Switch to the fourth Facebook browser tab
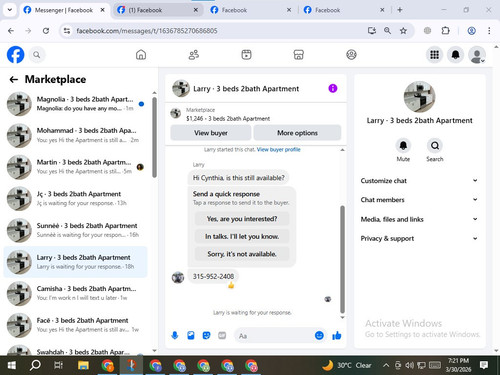Screen dimensions: 500x375 pyautogui.click(x=344, y=10)
